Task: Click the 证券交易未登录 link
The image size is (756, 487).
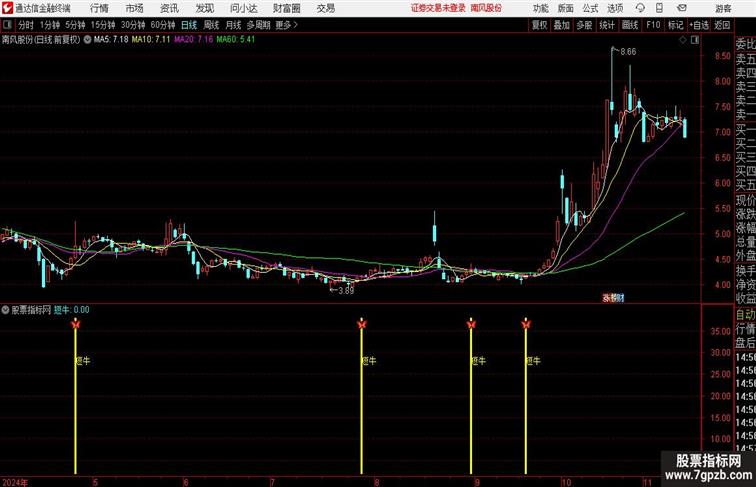Action: click(x=439, y=8)
